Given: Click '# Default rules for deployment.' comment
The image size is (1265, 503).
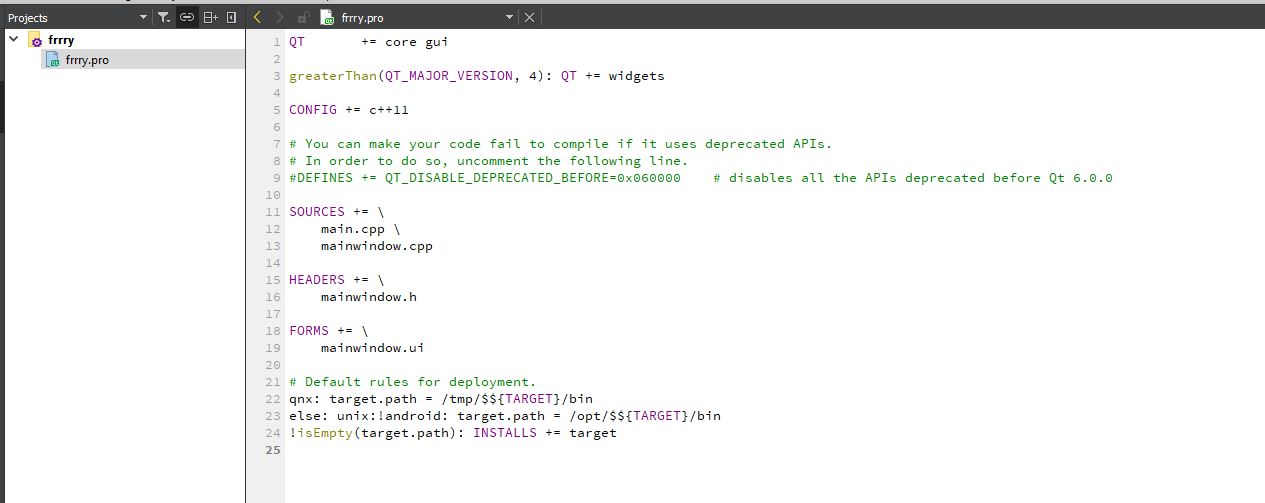Looking at the screenshot, I should (413, 382).
